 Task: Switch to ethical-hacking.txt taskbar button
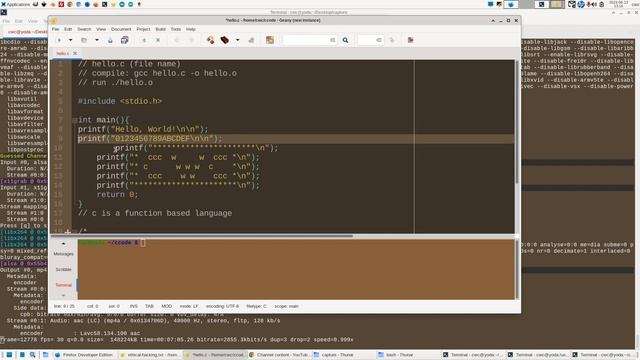(x=149, y=355)
